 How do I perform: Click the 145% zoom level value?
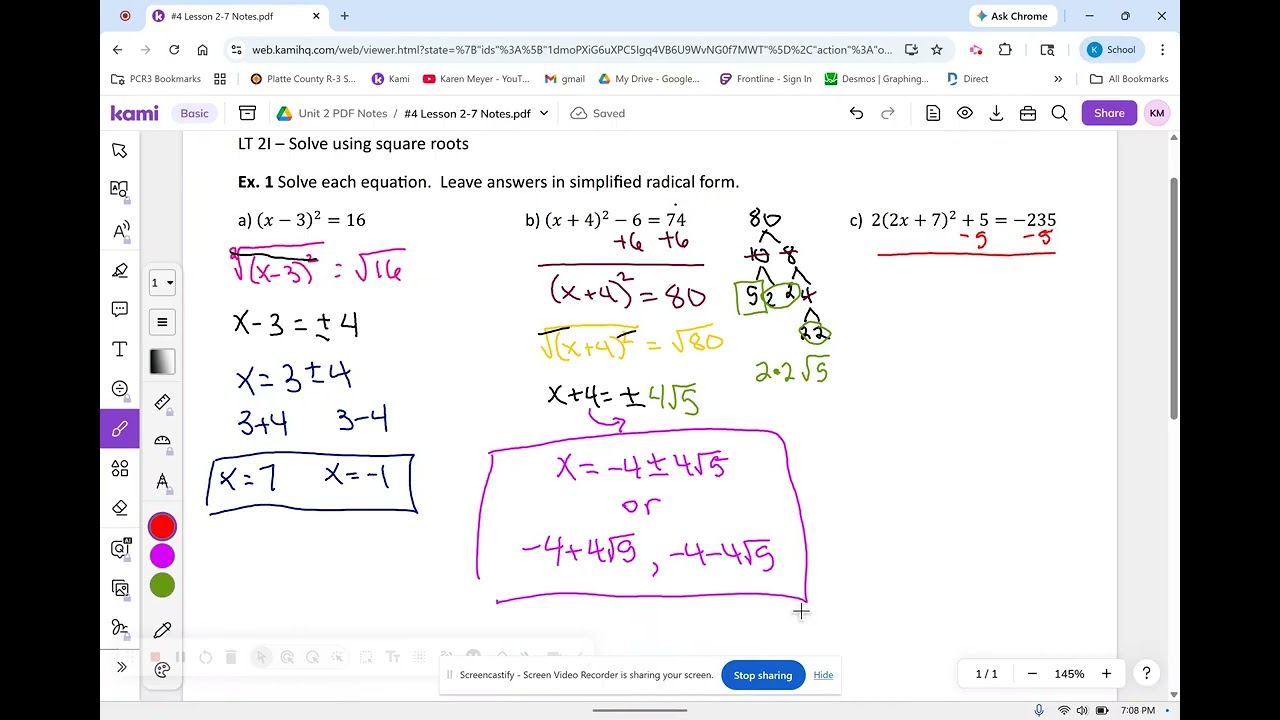(1069, 674)
